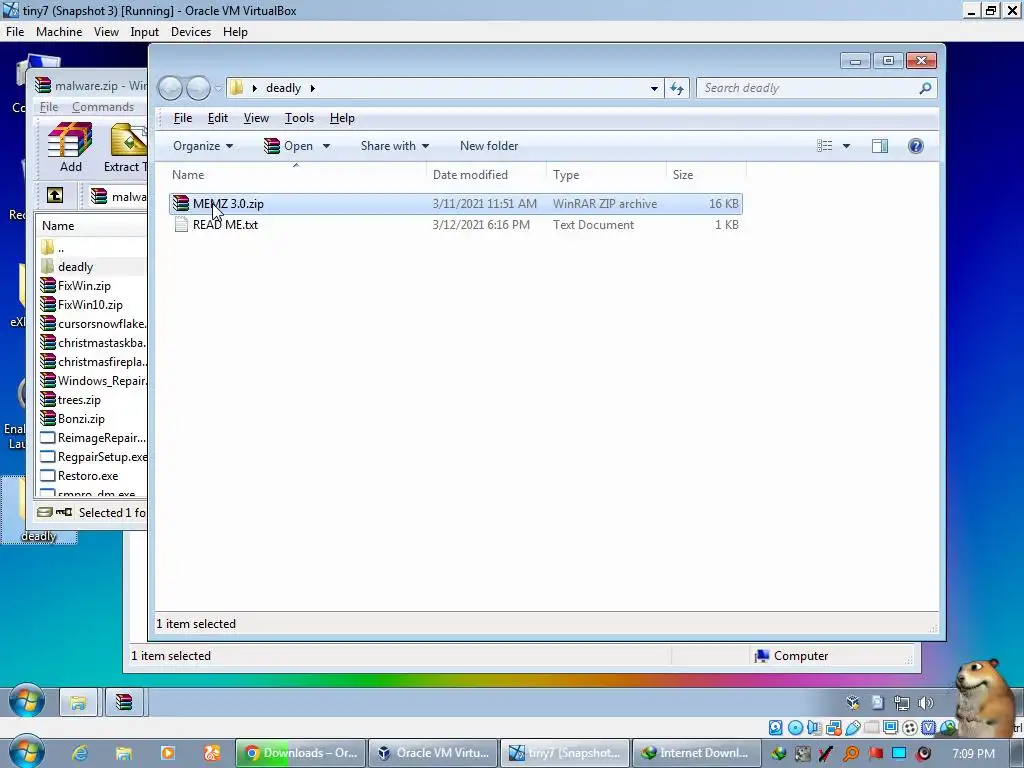Refresh the deadly folder view
The height and width of the screenshot is (768, 1024).
(677, 88)
